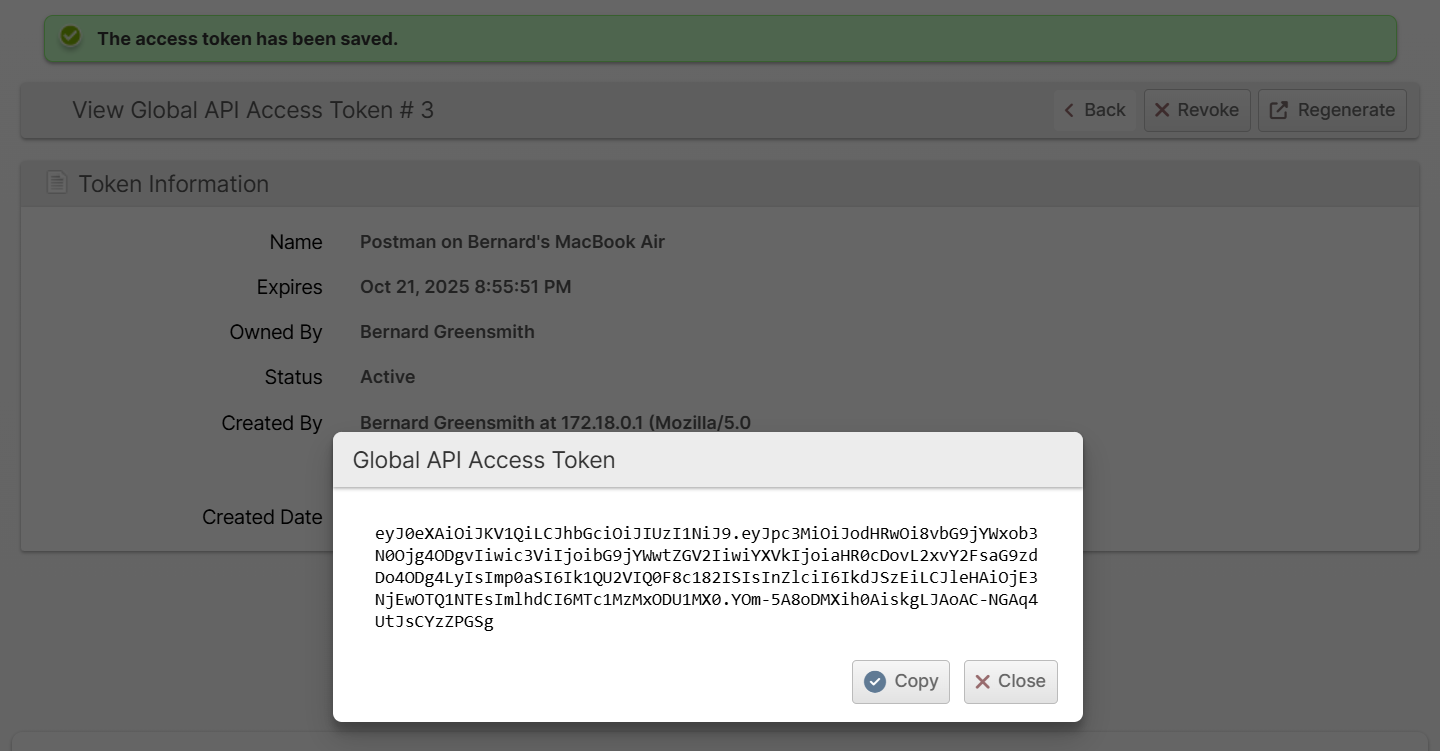Click the Token Information panel heading
The width and height of the screenshot is (1440, 751).
(174, 184)
